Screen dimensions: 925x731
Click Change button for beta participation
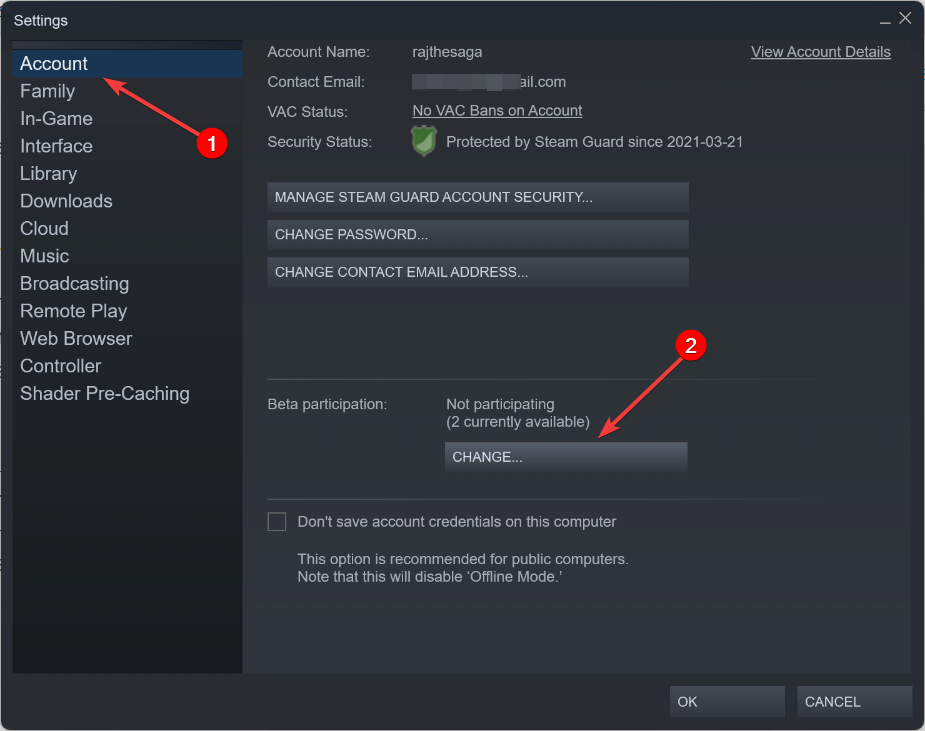566,457
